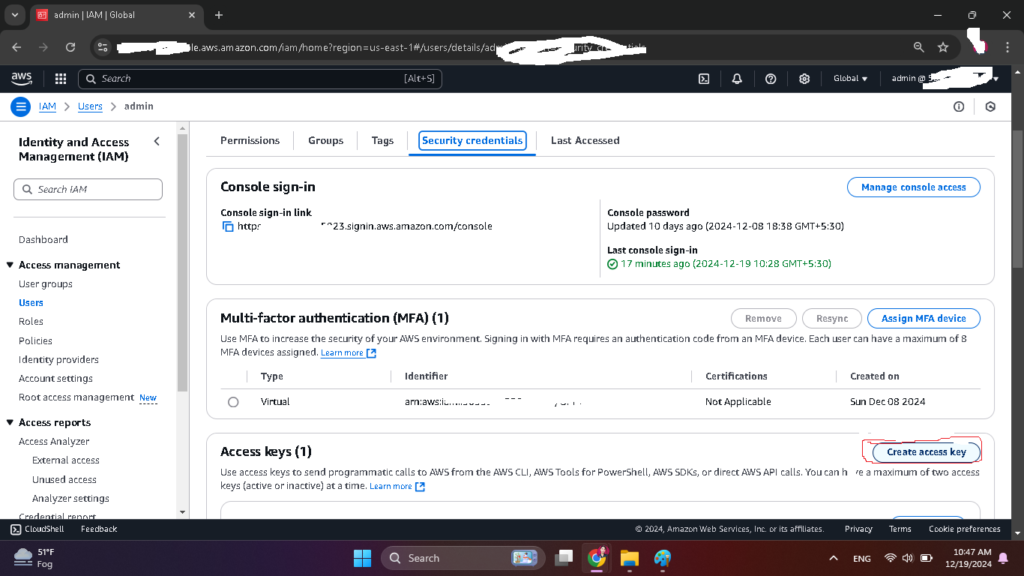The width and height of the screenshot is (1024, 576).
Task: Switch to the Groups tab
Action: point(325,140)
